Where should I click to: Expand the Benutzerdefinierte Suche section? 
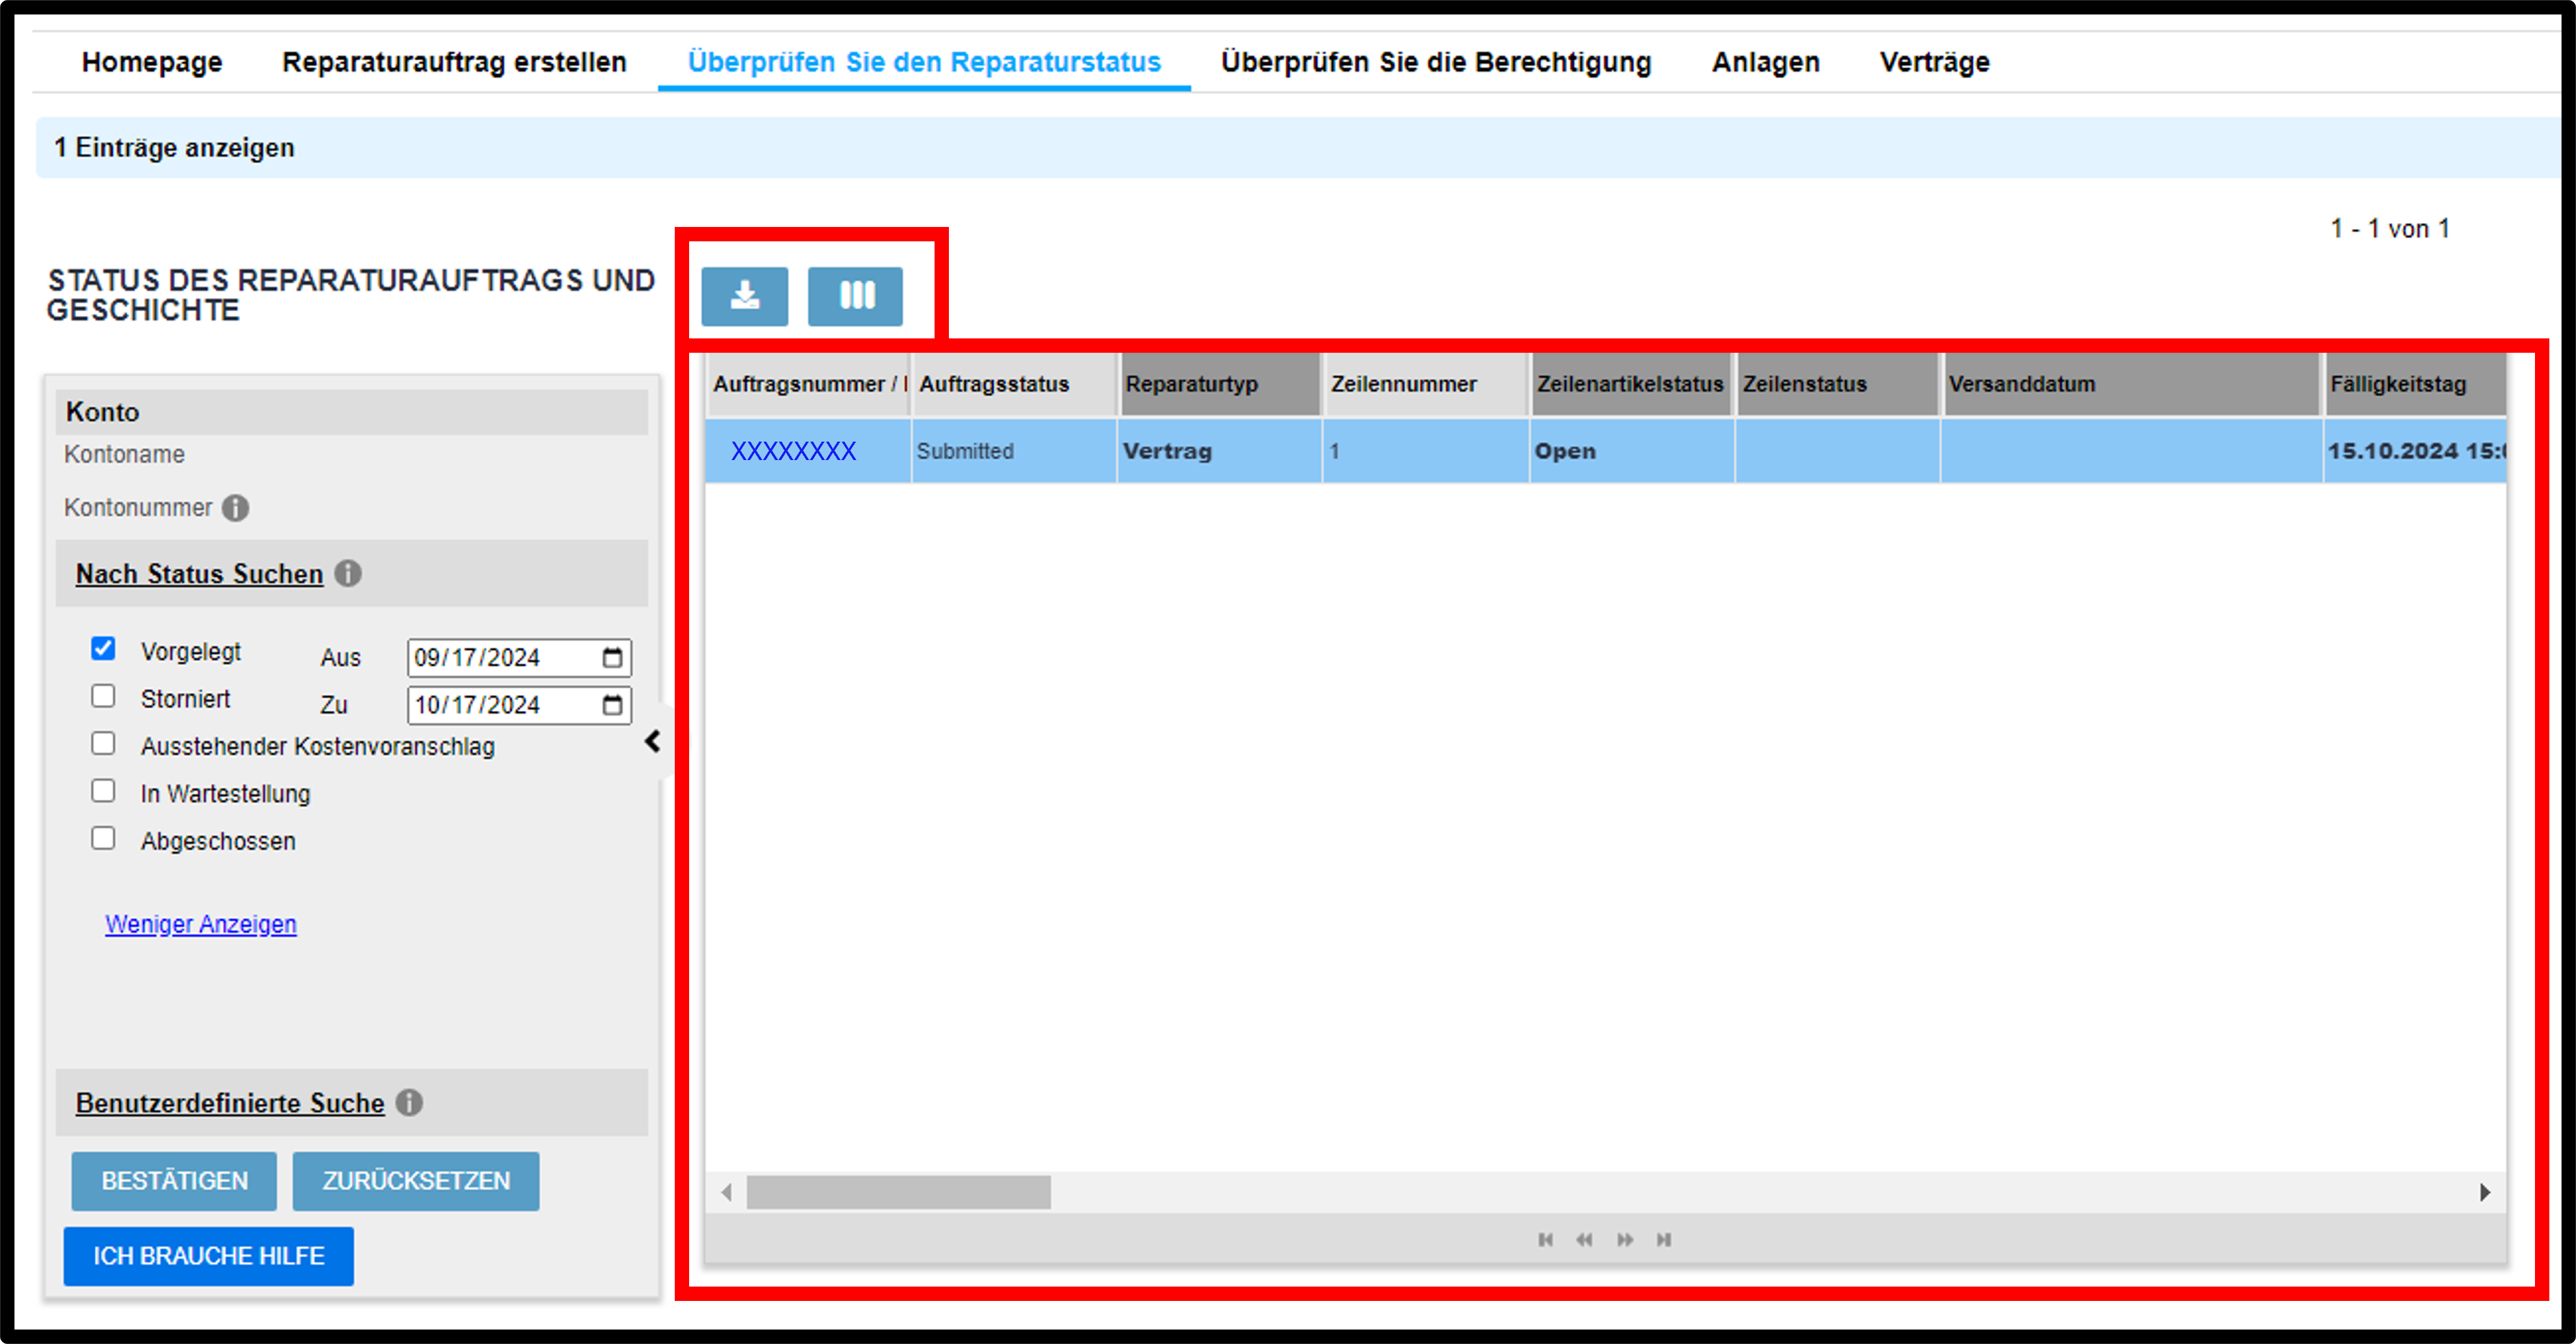point(230,1103)
